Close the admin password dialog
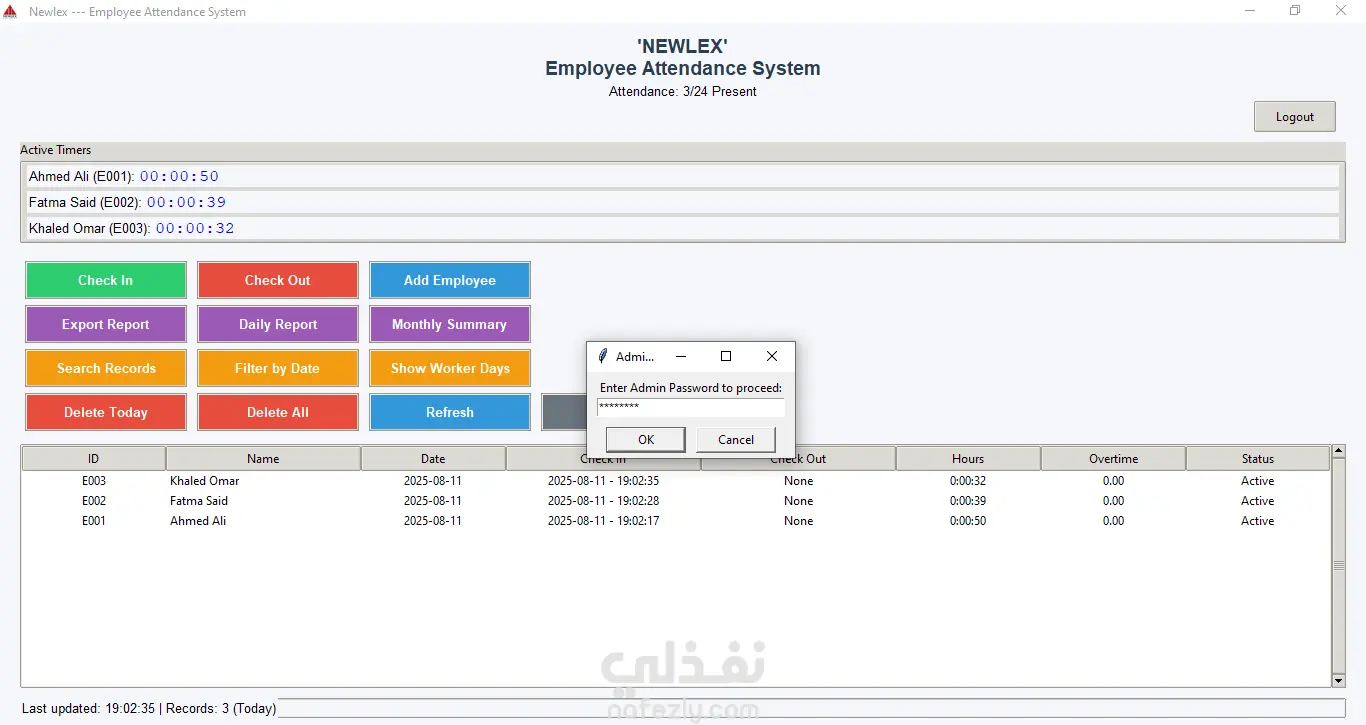The height and width of the screenshot is (725, 1366). click(x=772, y=356)
